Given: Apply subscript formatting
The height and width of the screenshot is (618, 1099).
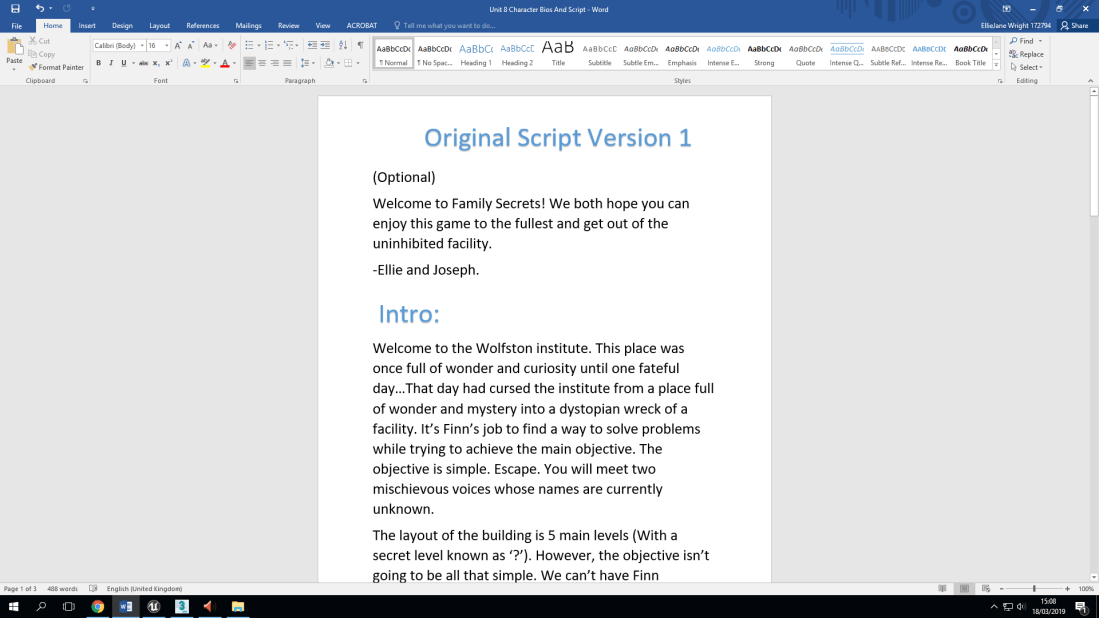Looking at the screenshot, I should (x=155, y=62).
